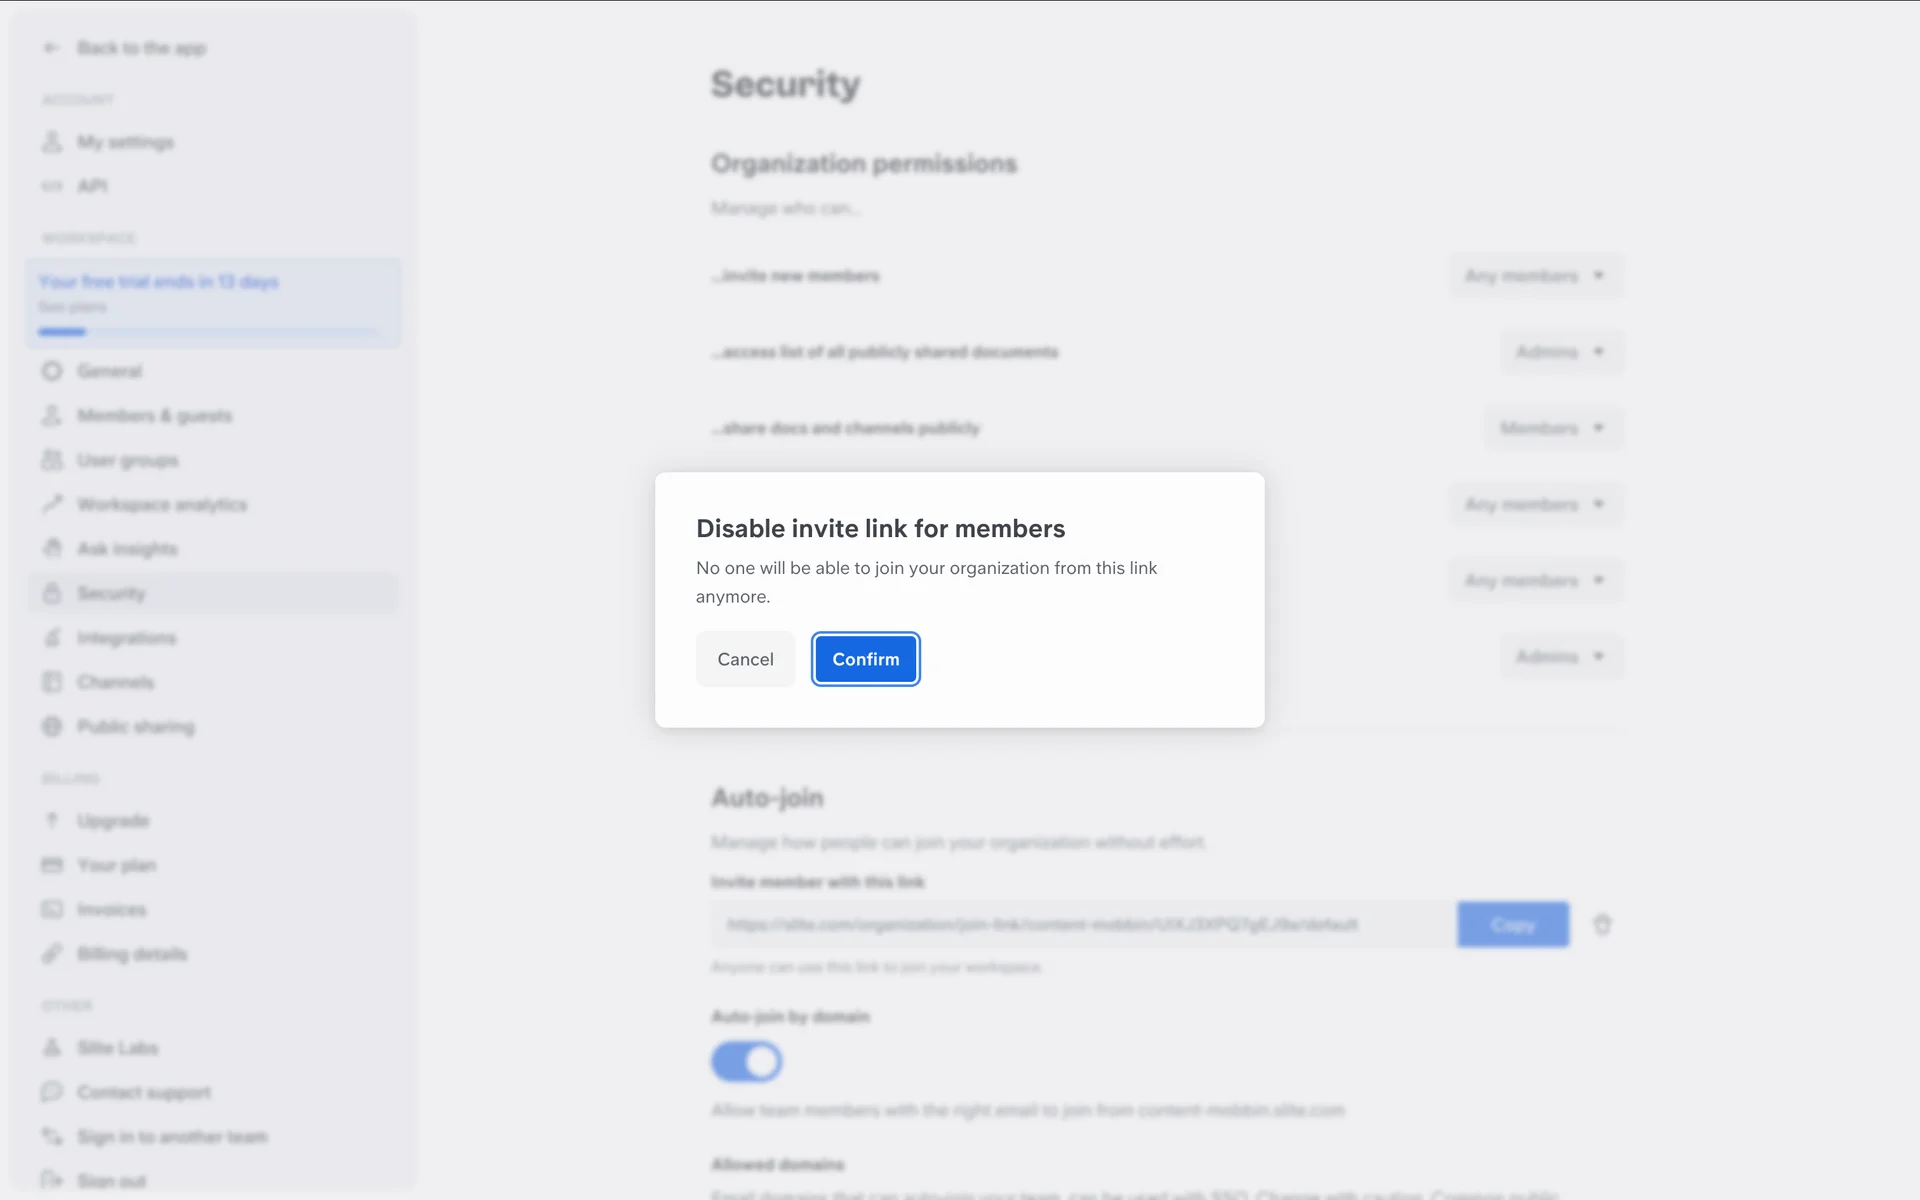The height and width of the screenshot is (1200, 1920).
Task: Click the invite link URL field
Action: (1082, 925)
